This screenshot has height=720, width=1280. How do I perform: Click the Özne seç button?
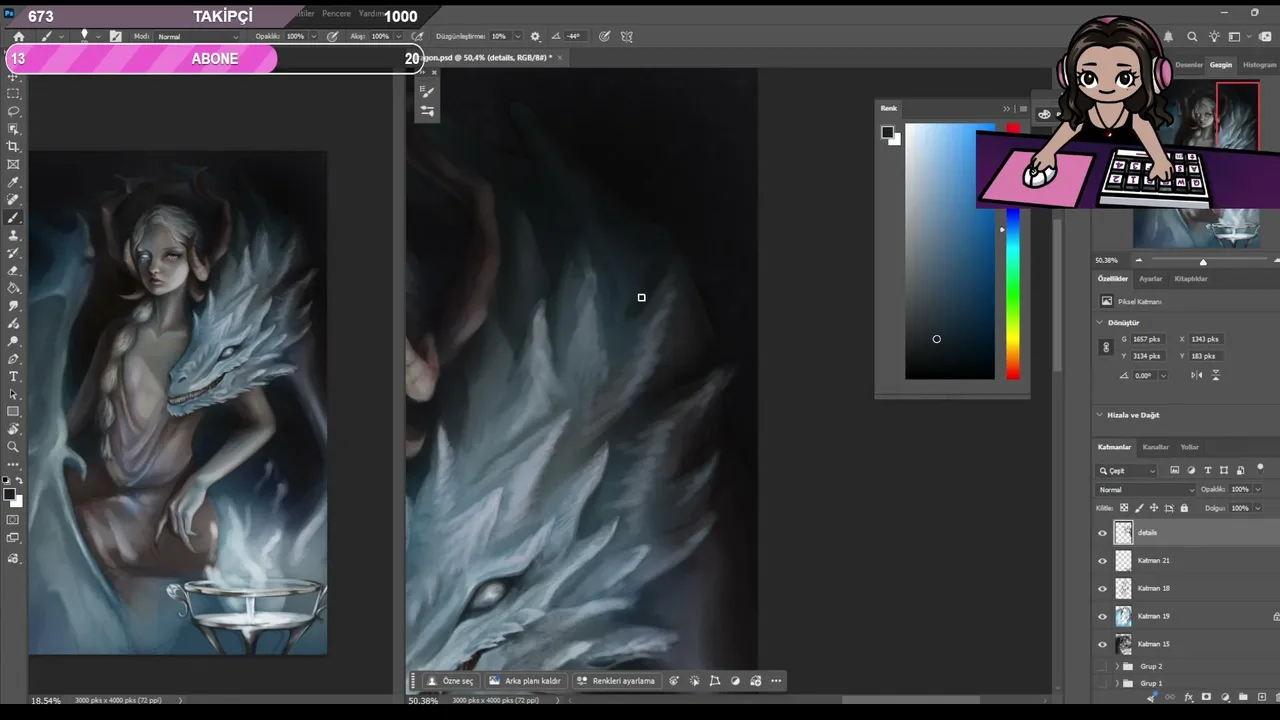[451, 681]
